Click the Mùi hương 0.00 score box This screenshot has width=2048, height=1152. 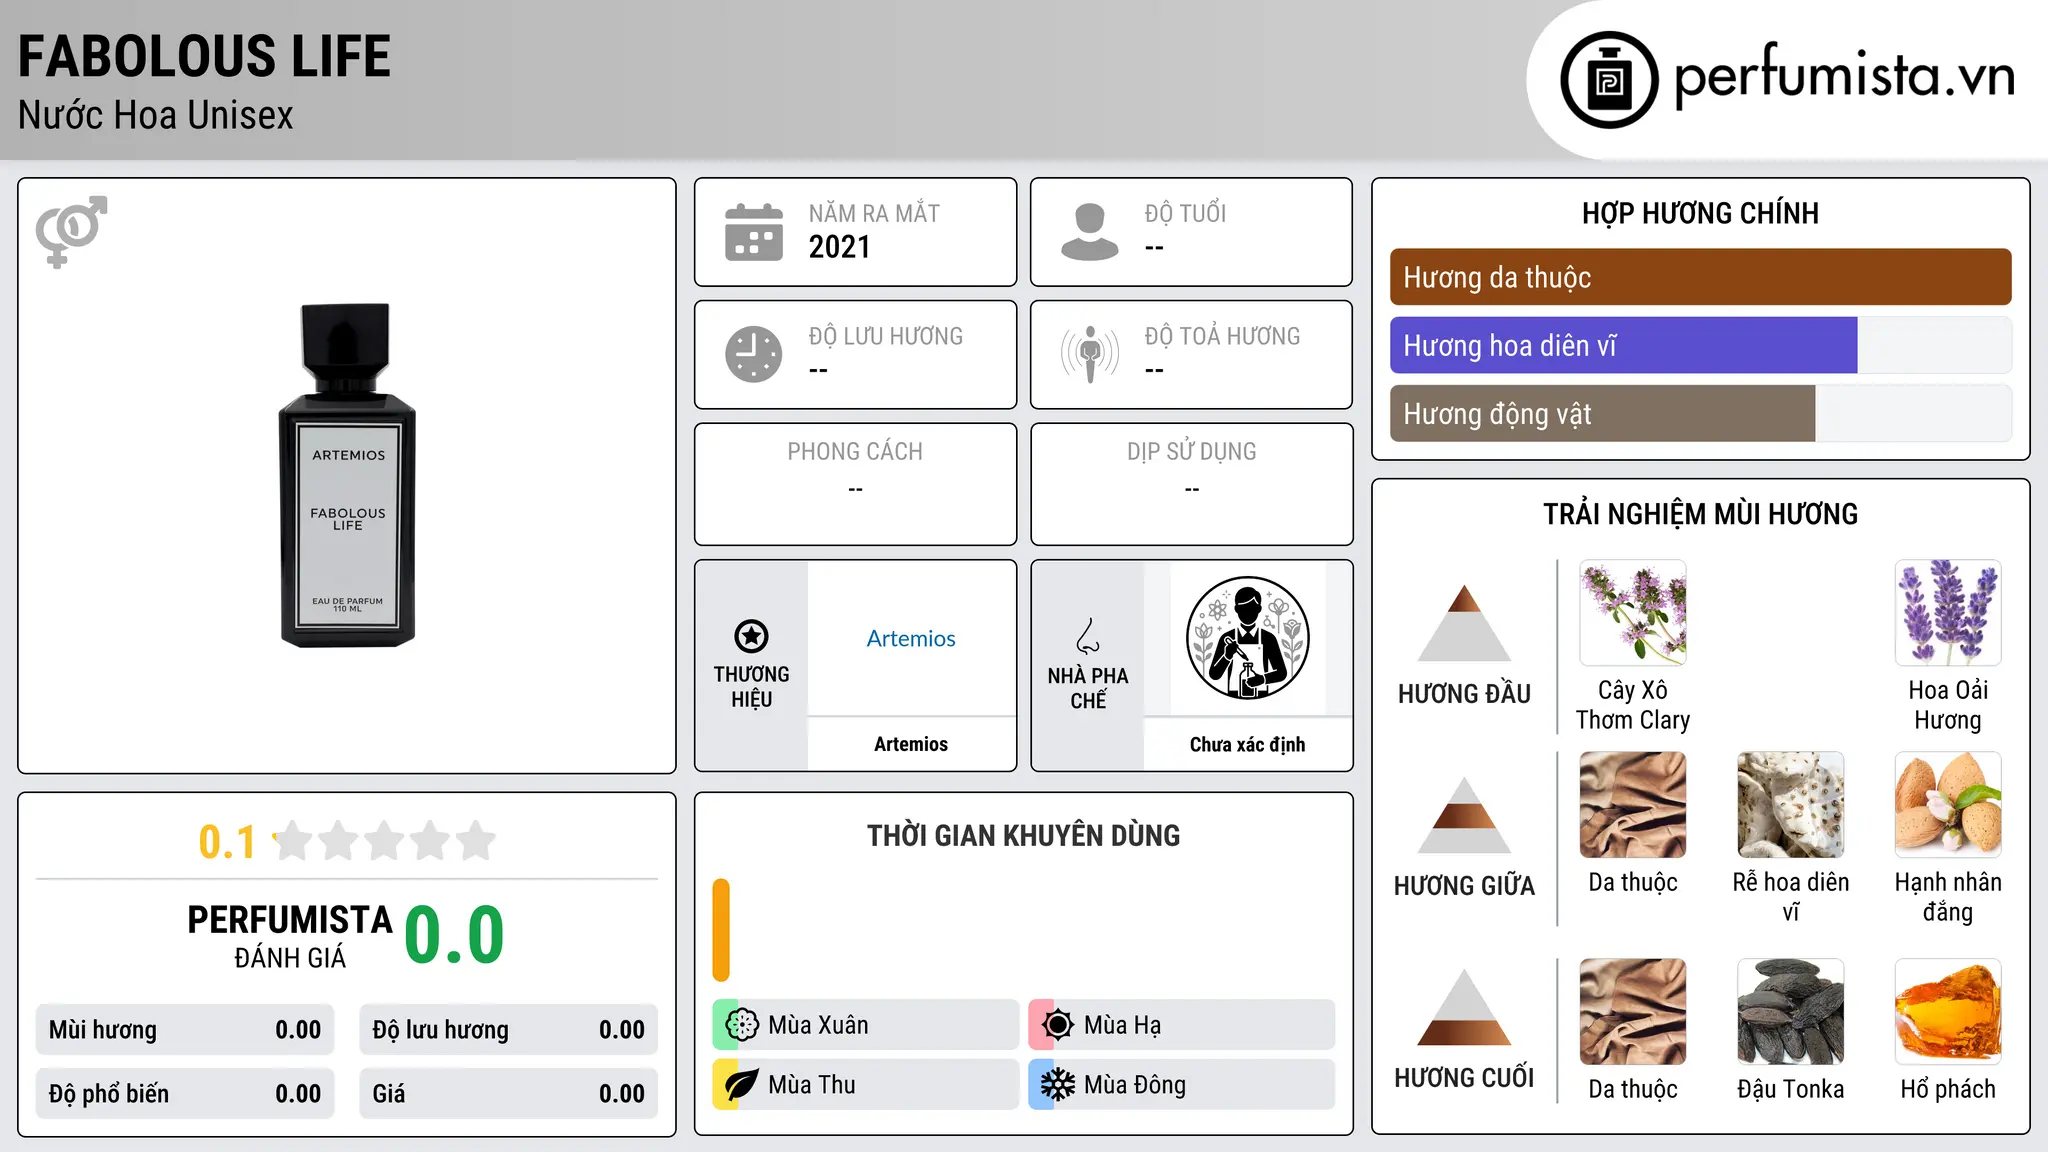point(185,1030)
